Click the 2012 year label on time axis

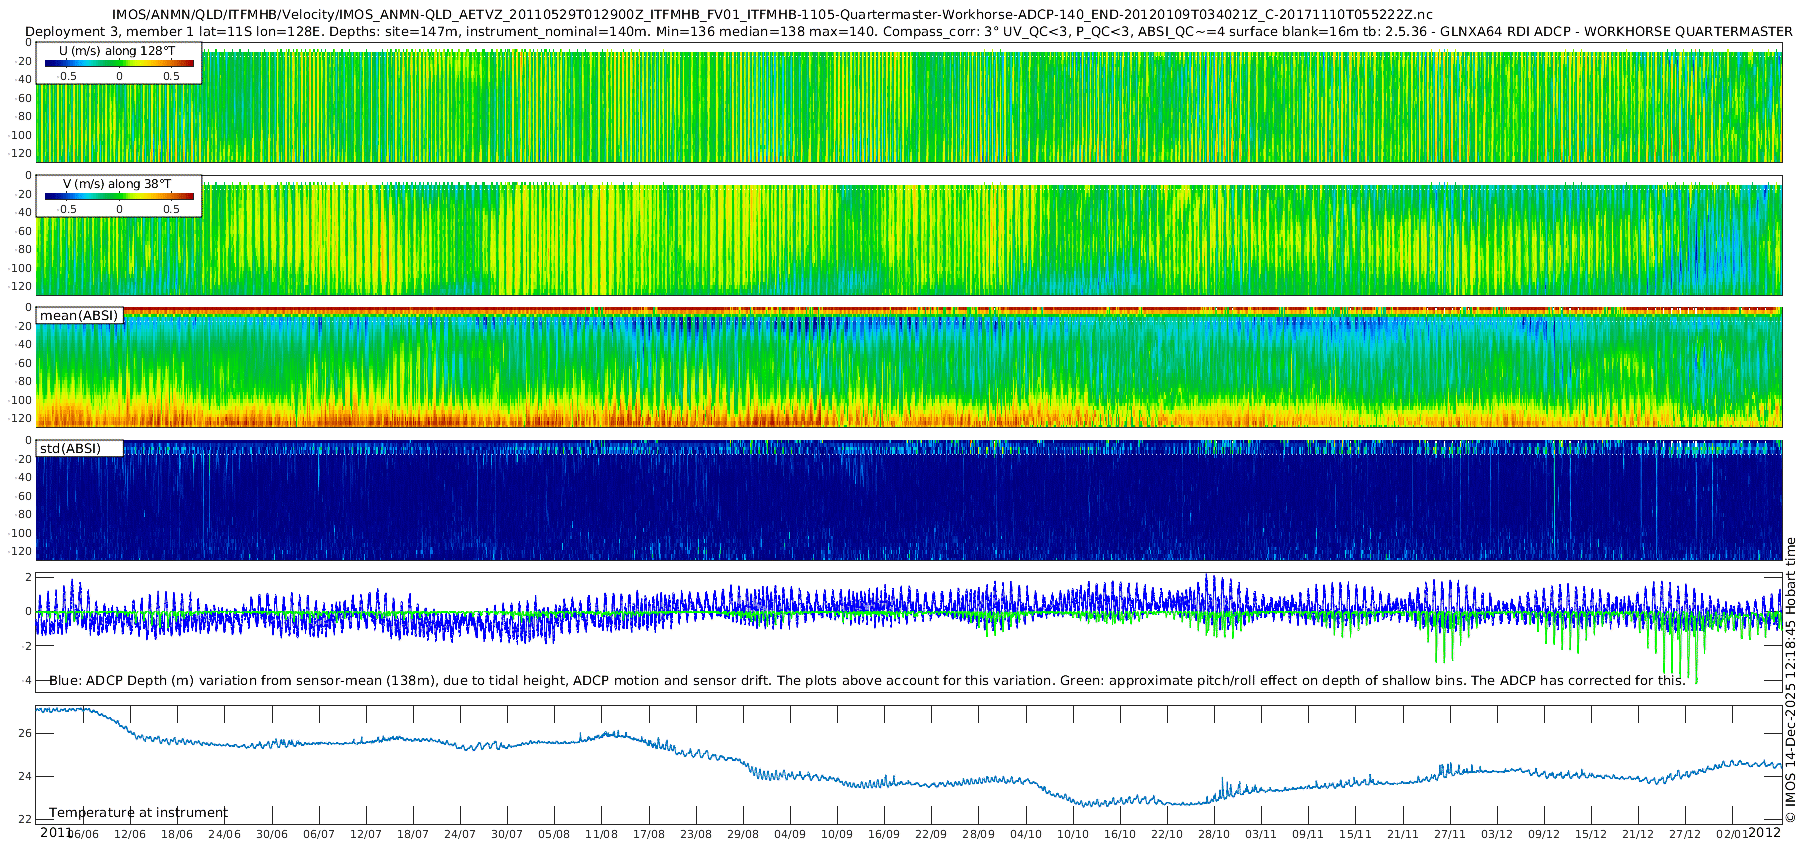1764,832
